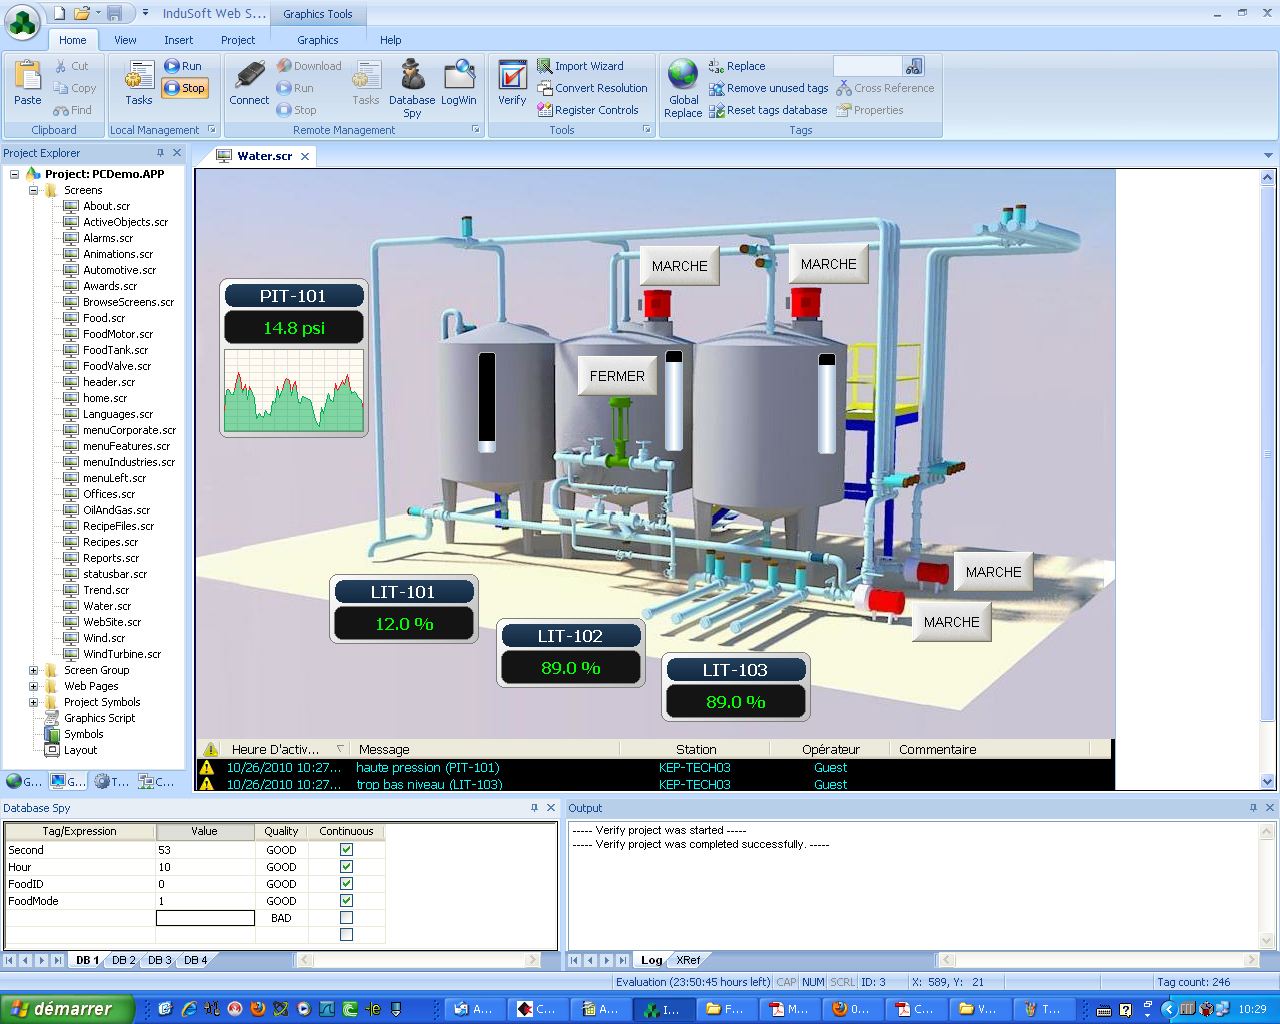Click the Import Wizard icon

click(x=545, y=66)
